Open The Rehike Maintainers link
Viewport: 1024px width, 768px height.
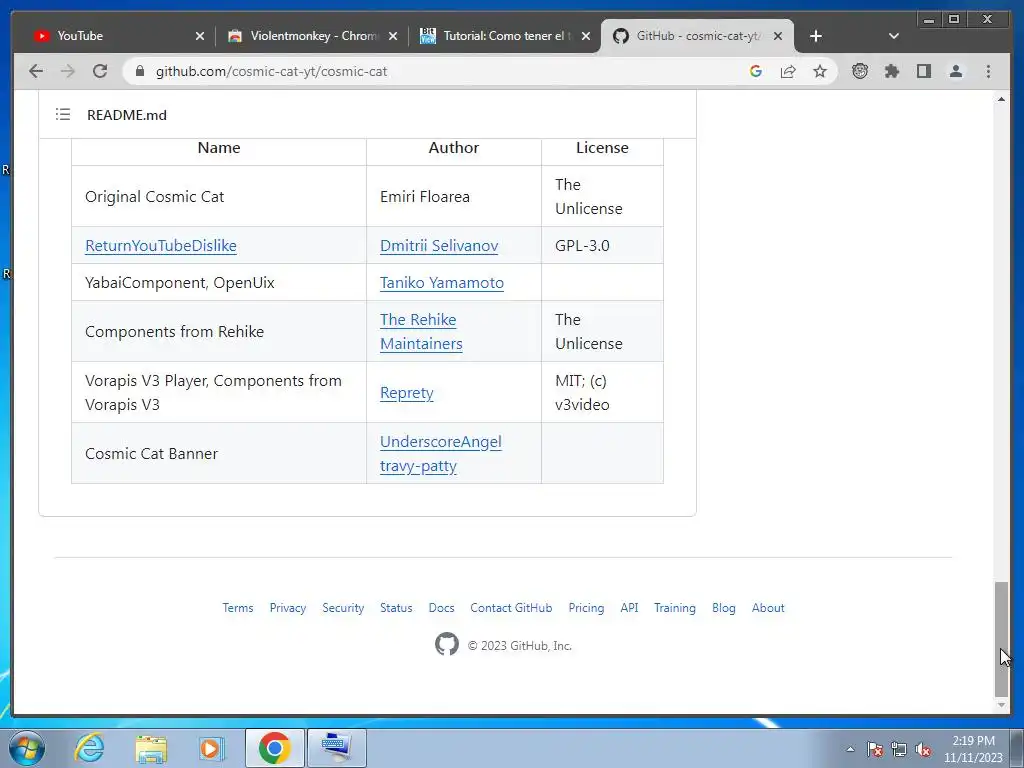coord(421,332)
